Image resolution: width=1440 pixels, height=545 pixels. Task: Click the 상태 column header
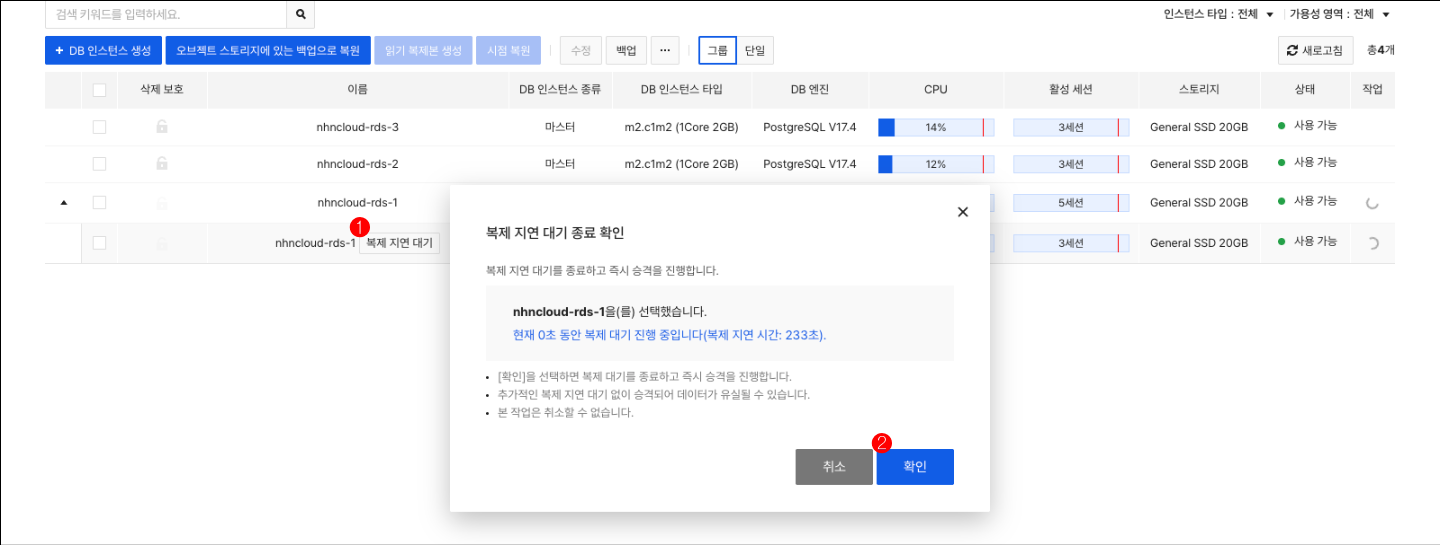click(x=1305, y=90)
